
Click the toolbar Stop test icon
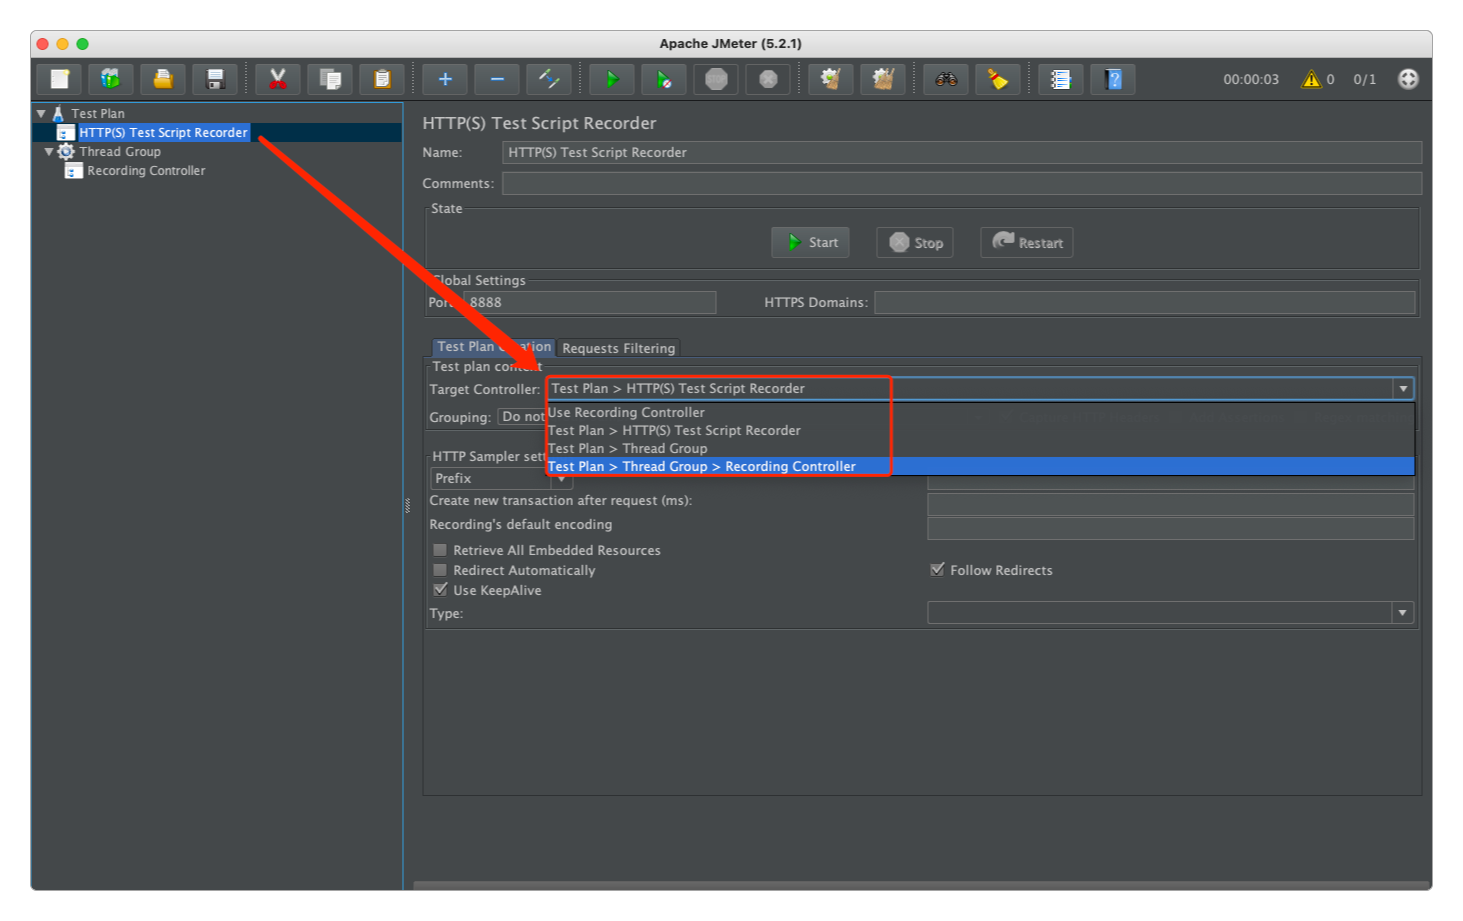pos(716,79)
